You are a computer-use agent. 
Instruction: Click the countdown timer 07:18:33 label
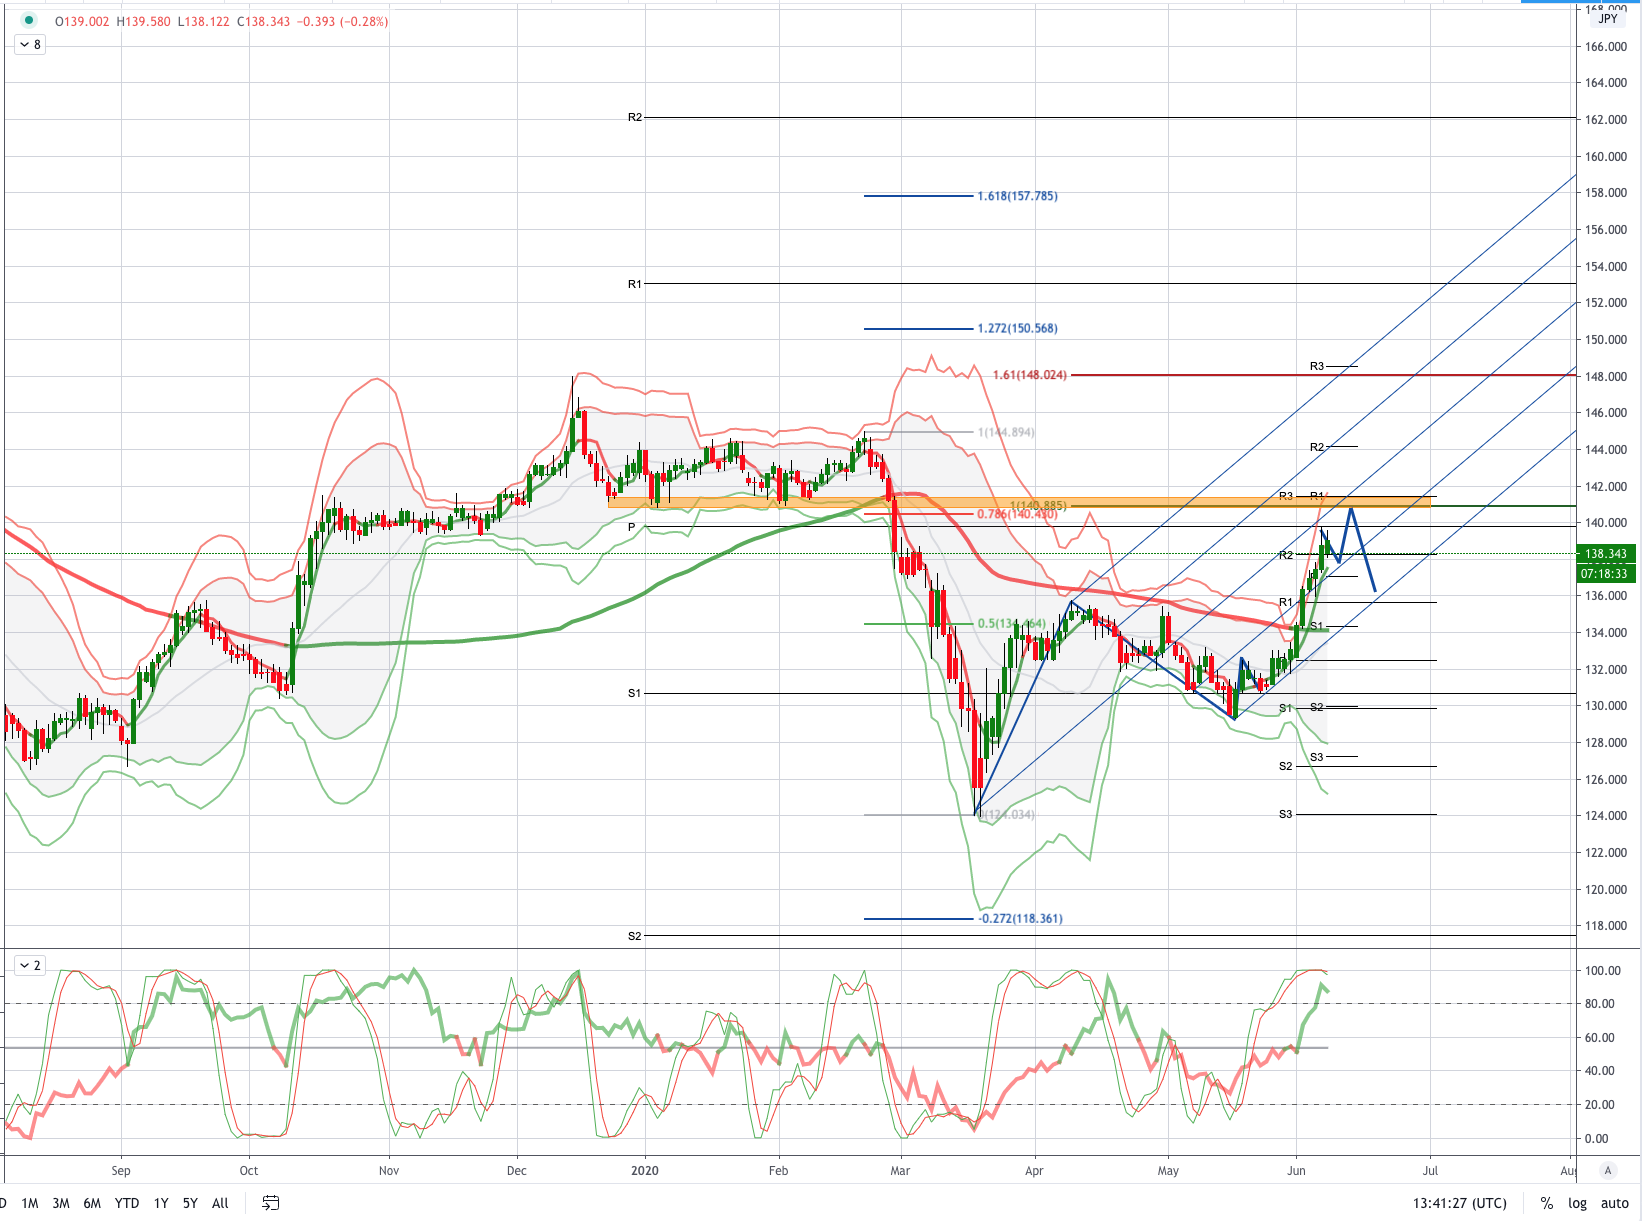point(1605,574)
